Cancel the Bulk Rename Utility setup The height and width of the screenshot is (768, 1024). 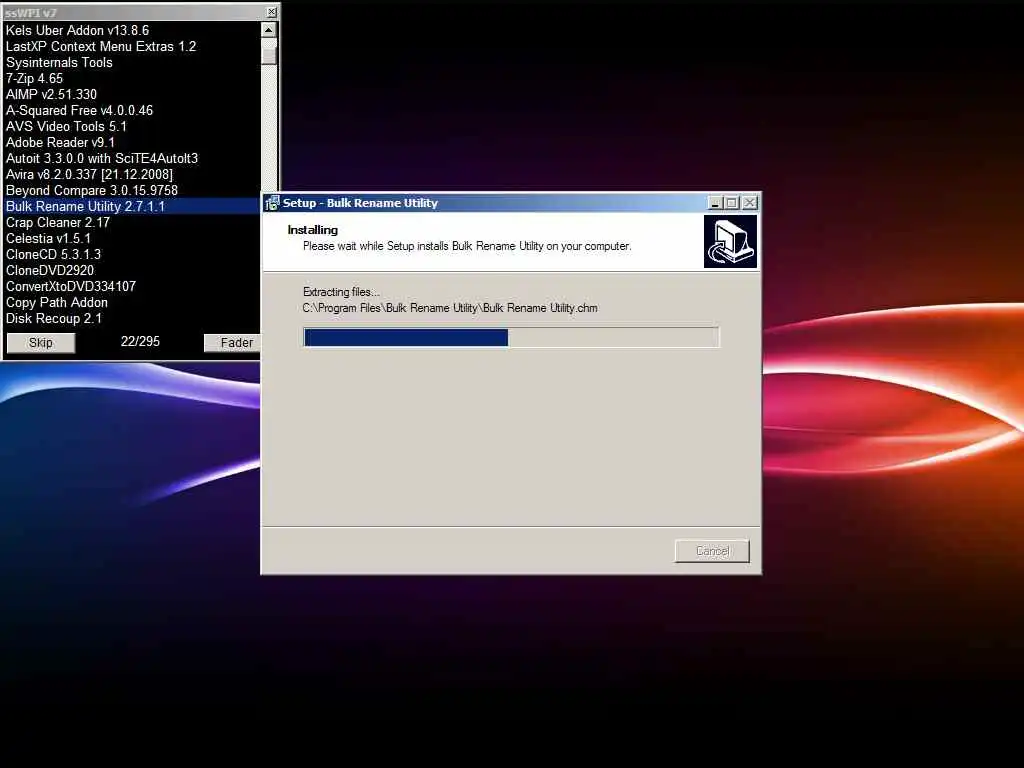pos(712,551)
